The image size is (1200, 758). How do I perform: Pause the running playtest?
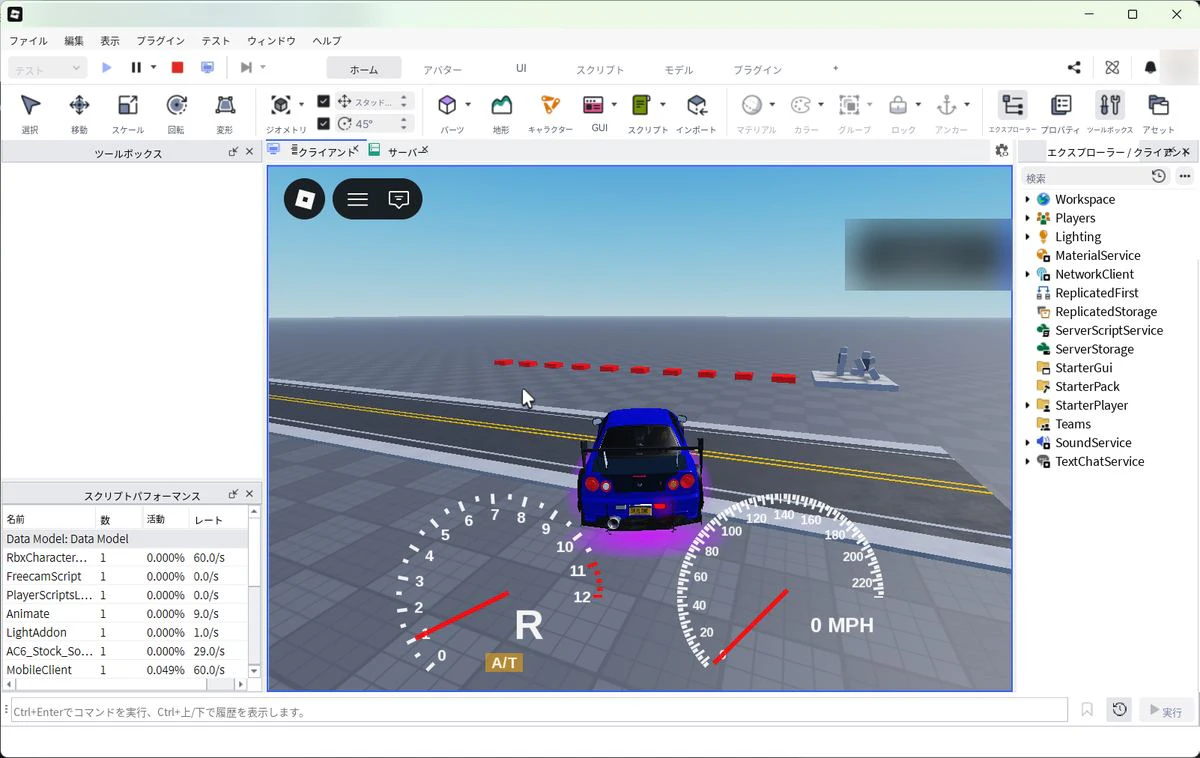pos(136,68)
